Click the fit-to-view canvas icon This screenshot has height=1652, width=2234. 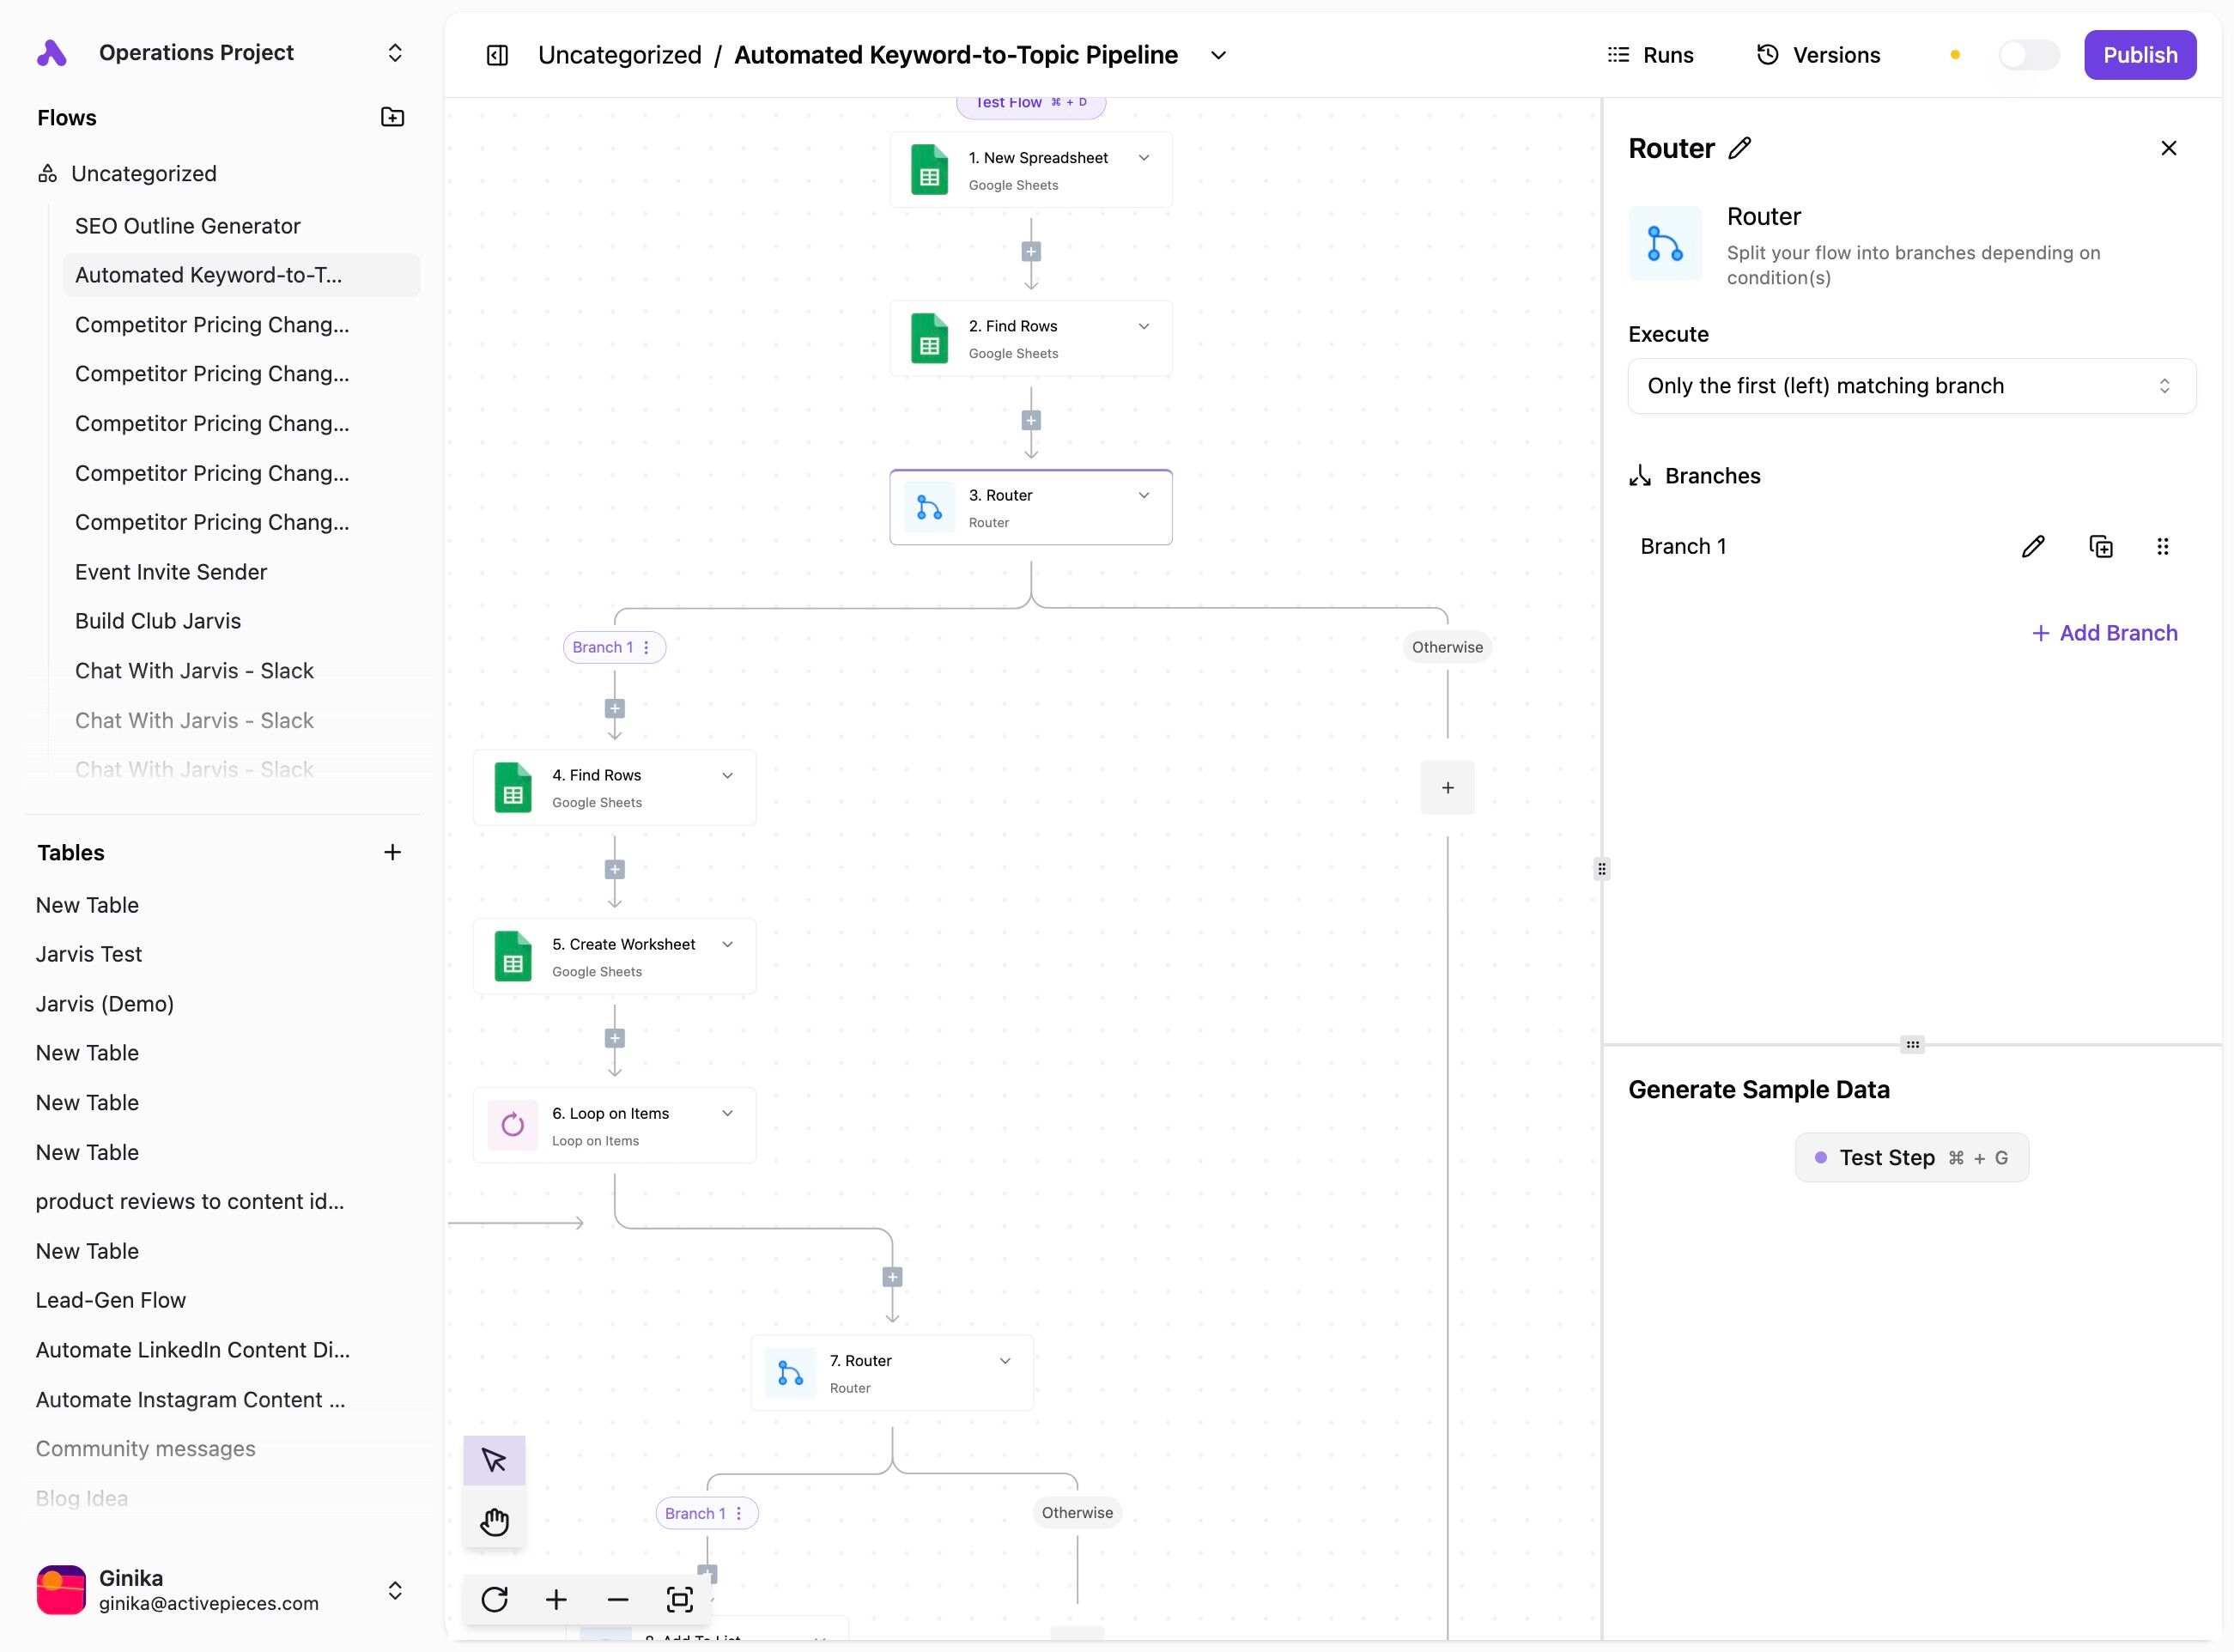(x=679, y=1600)
